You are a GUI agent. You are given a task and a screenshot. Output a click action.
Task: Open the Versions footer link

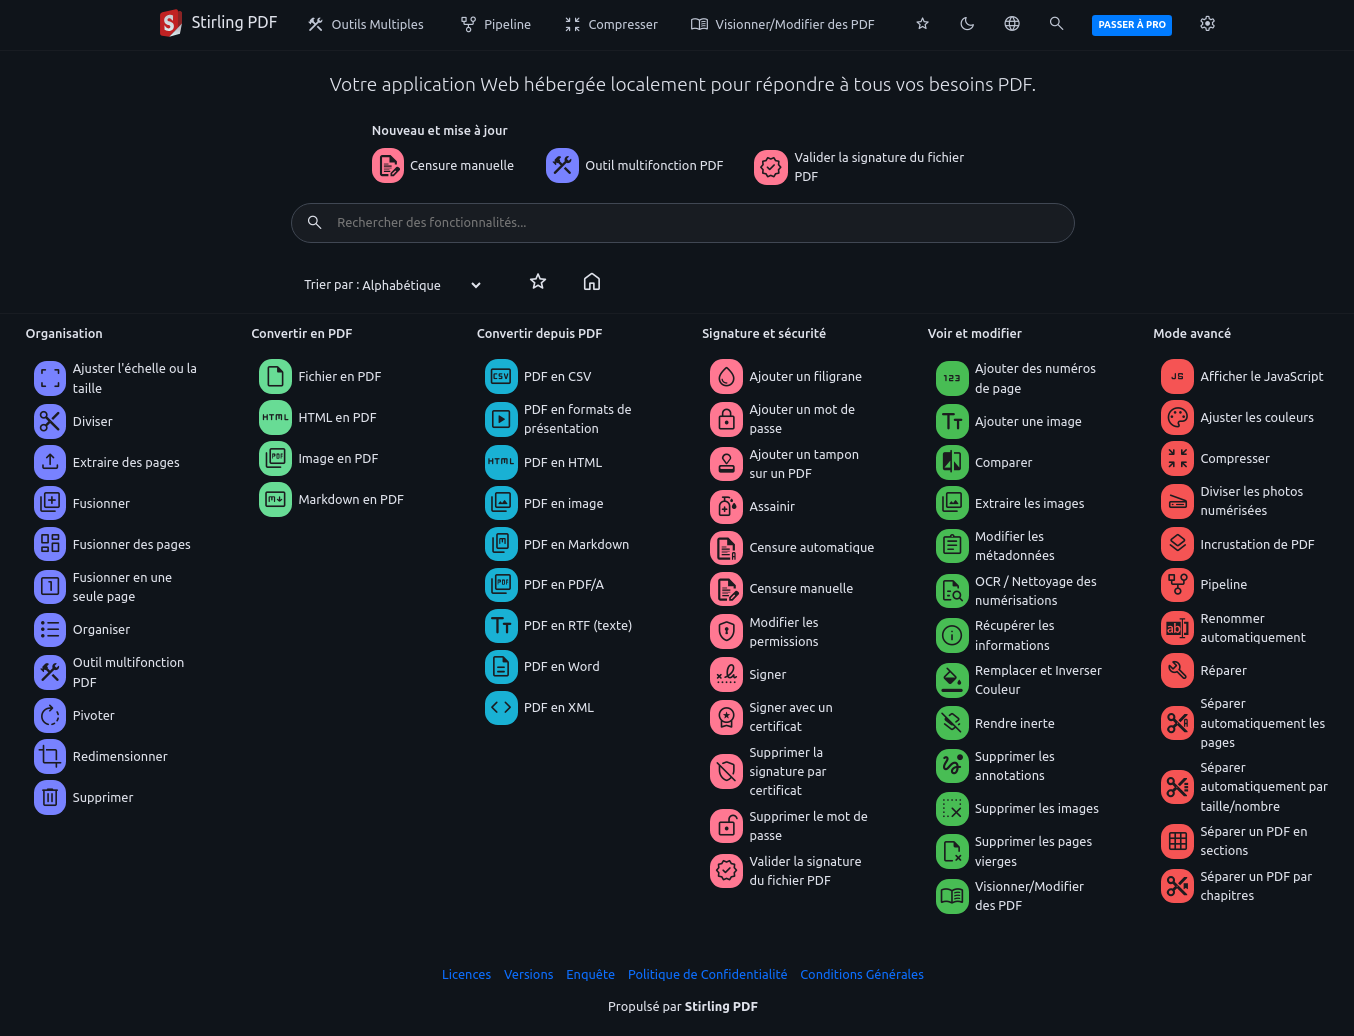[528, 974]
